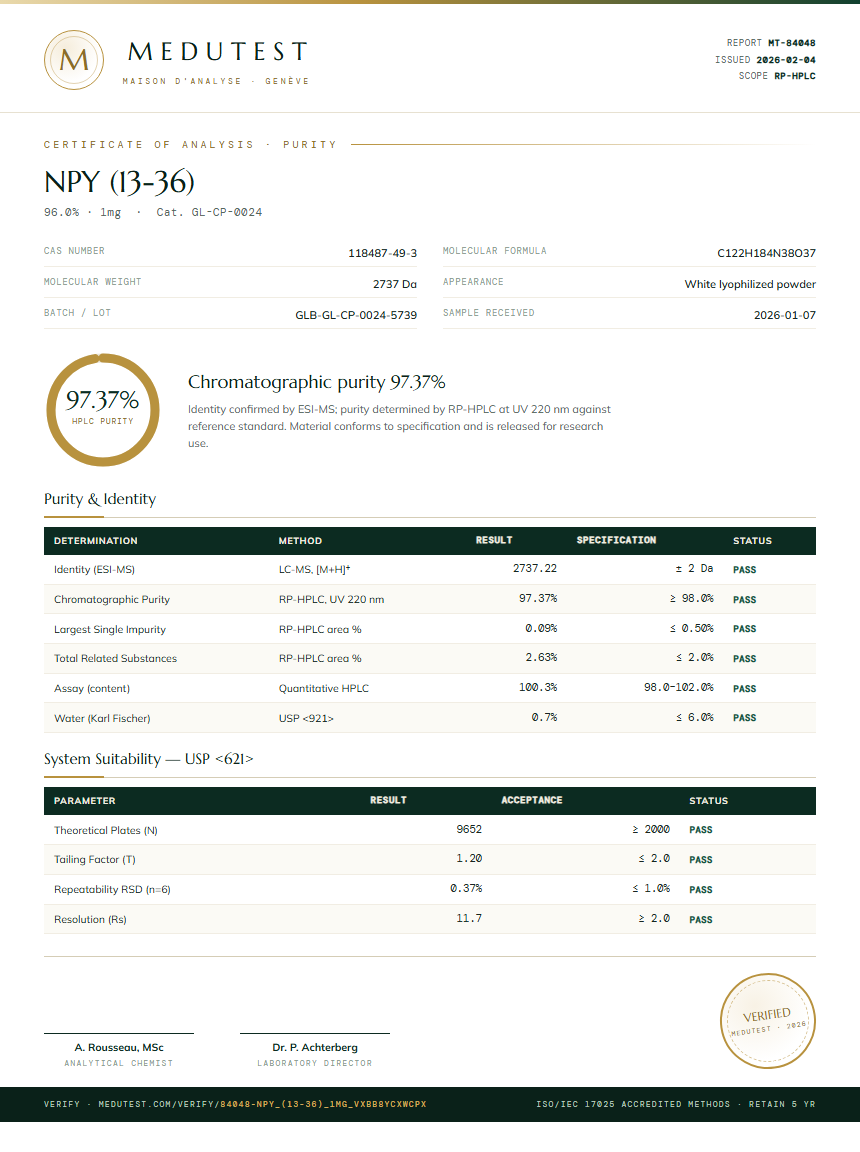Select total related substances result 2.63%
Image resolution: width=860 pixels, height=1152 pixels.
point(541,658)
